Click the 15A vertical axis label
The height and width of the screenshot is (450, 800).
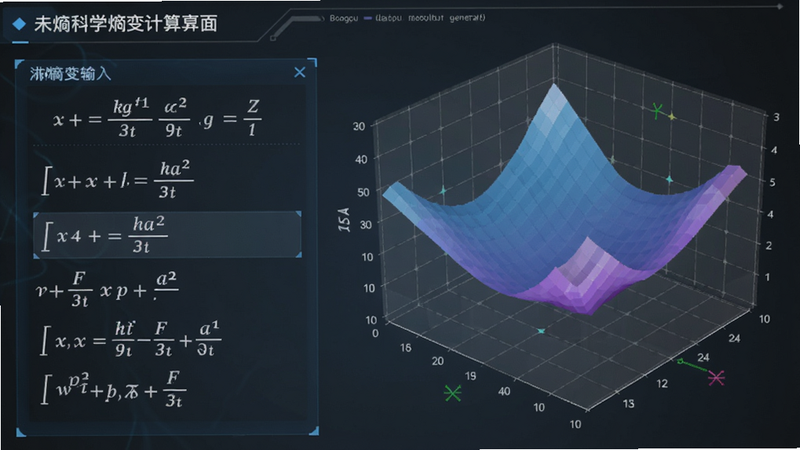pyautogui.click(x=345, y=220)
